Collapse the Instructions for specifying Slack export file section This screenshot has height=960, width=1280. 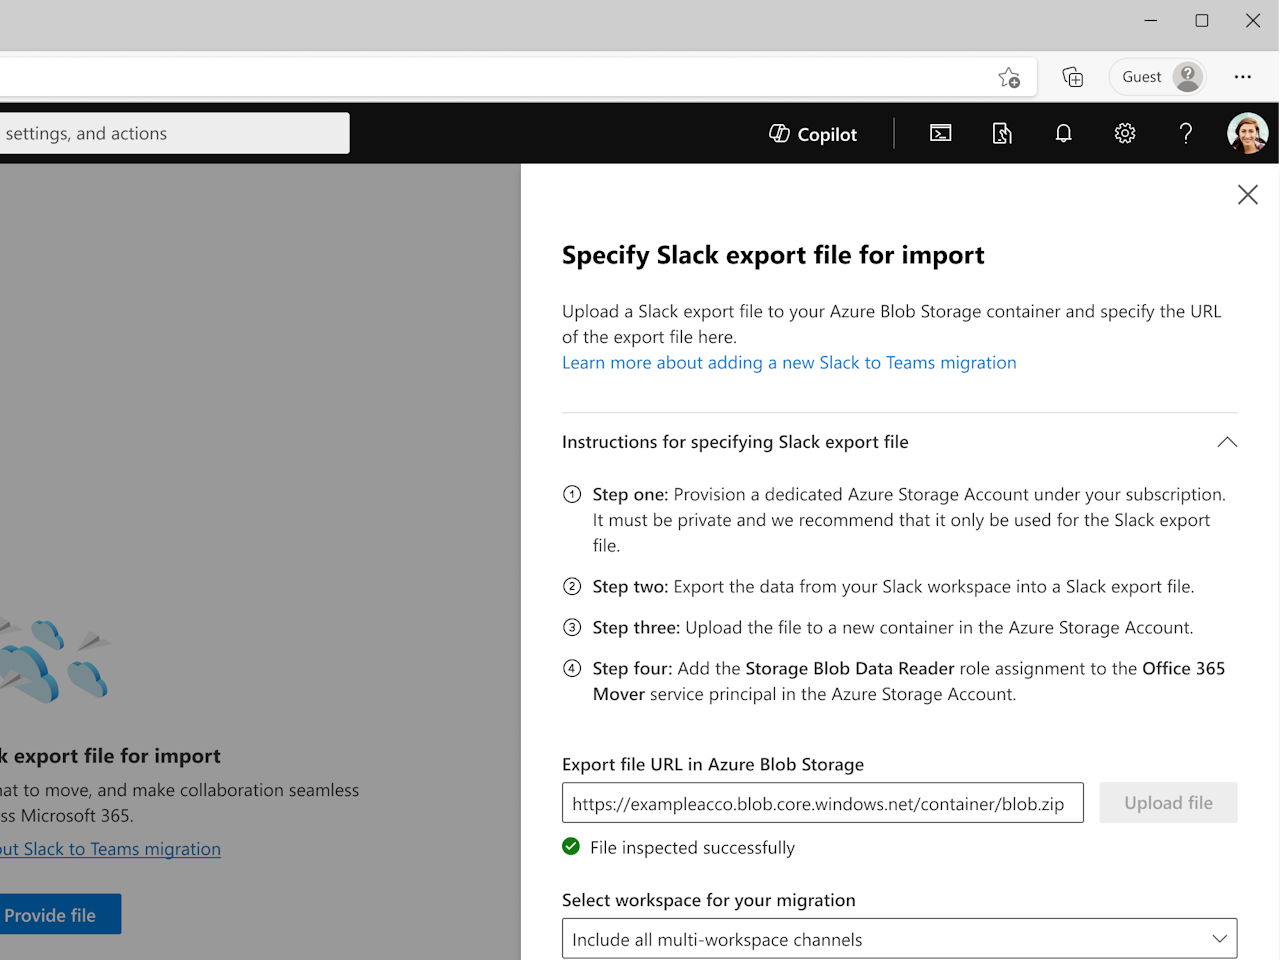click(1227, 442)
